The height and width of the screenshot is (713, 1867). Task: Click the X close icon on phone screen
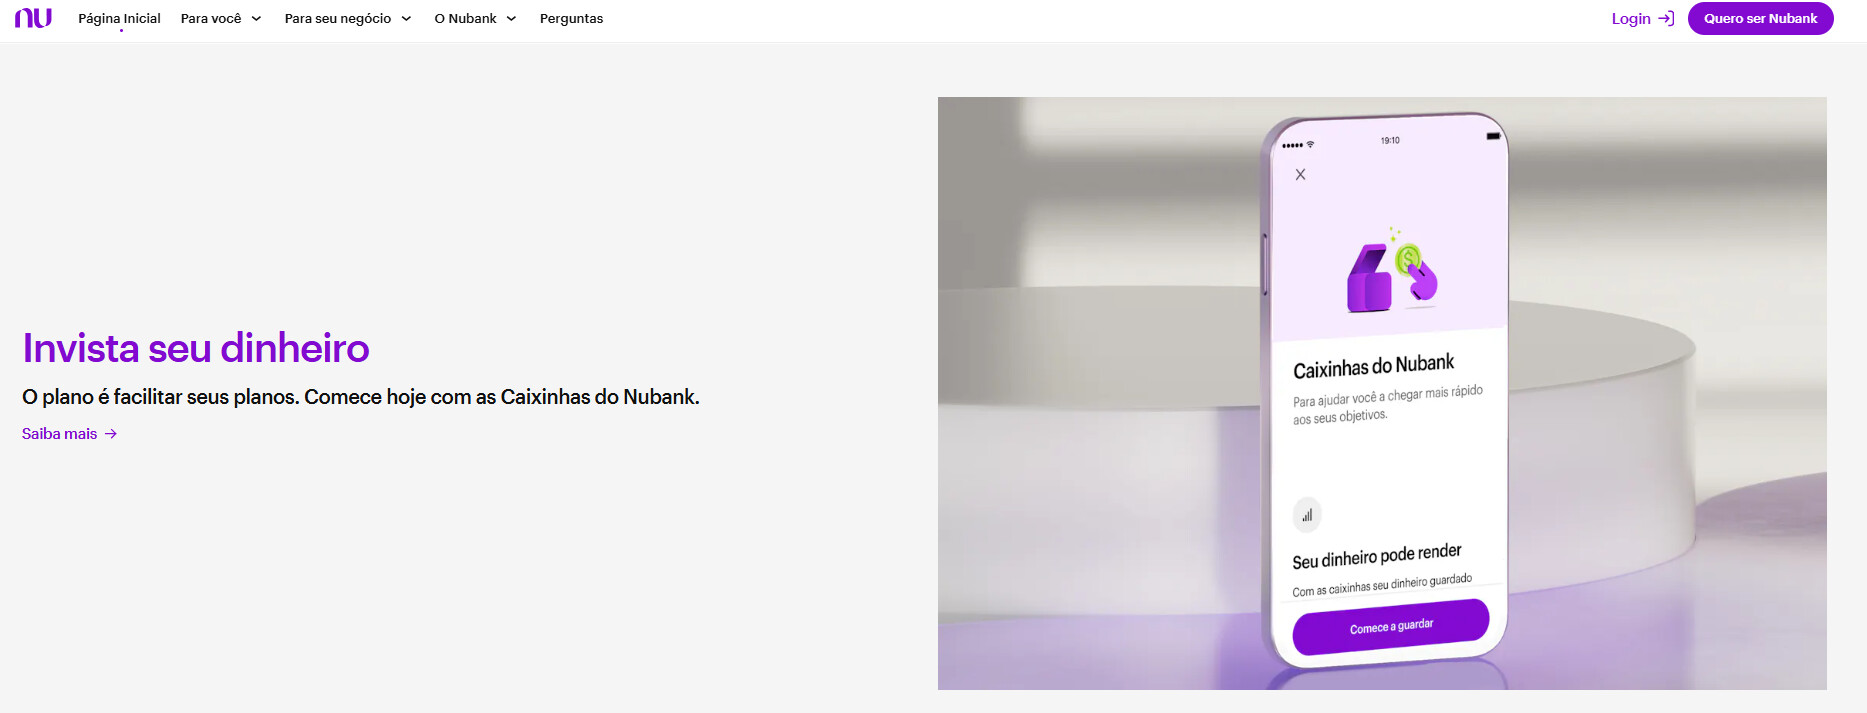pos(1300,174)
